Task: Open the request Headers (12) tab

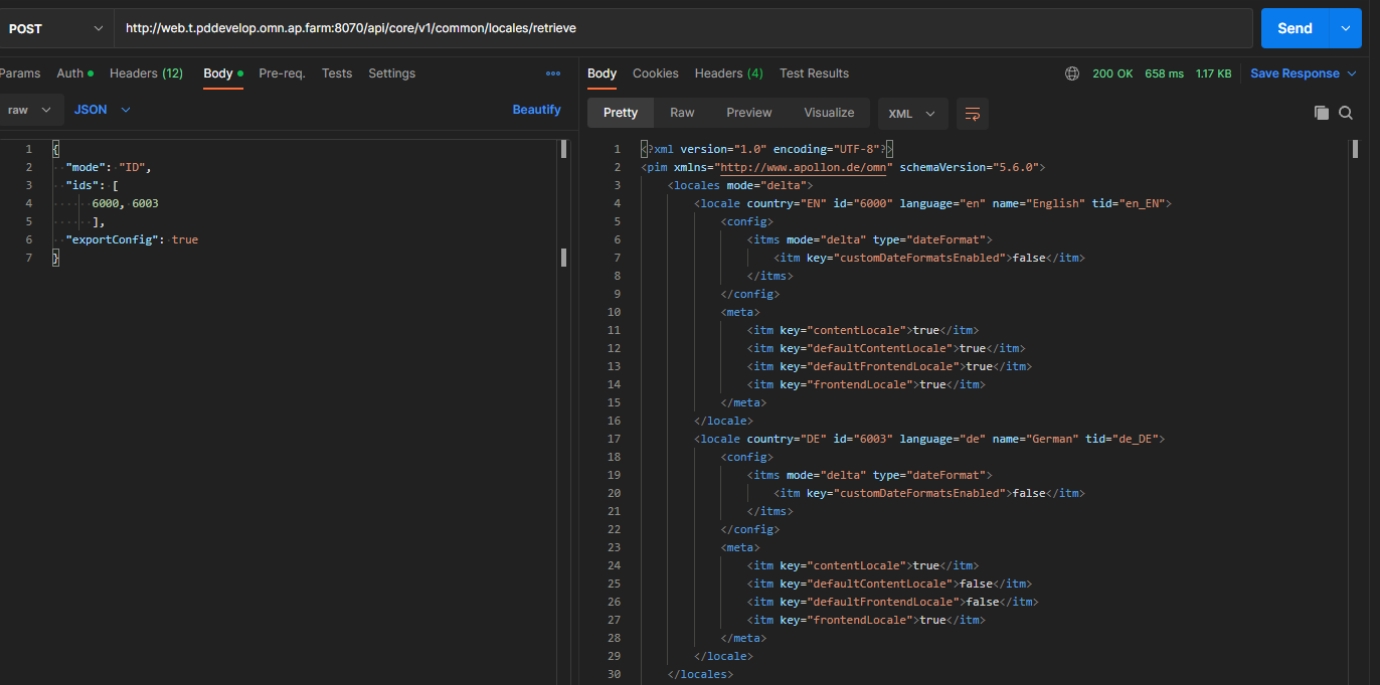Action: pos(146,73)
